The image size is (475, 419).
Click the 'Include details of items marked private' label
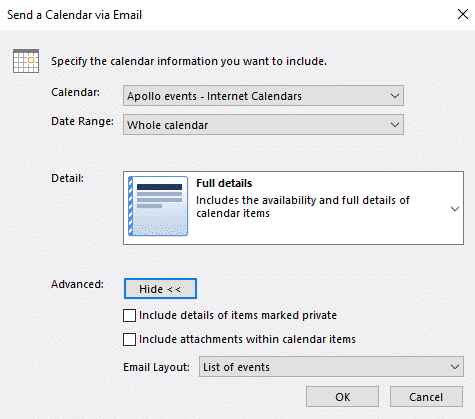pos(238,315)
